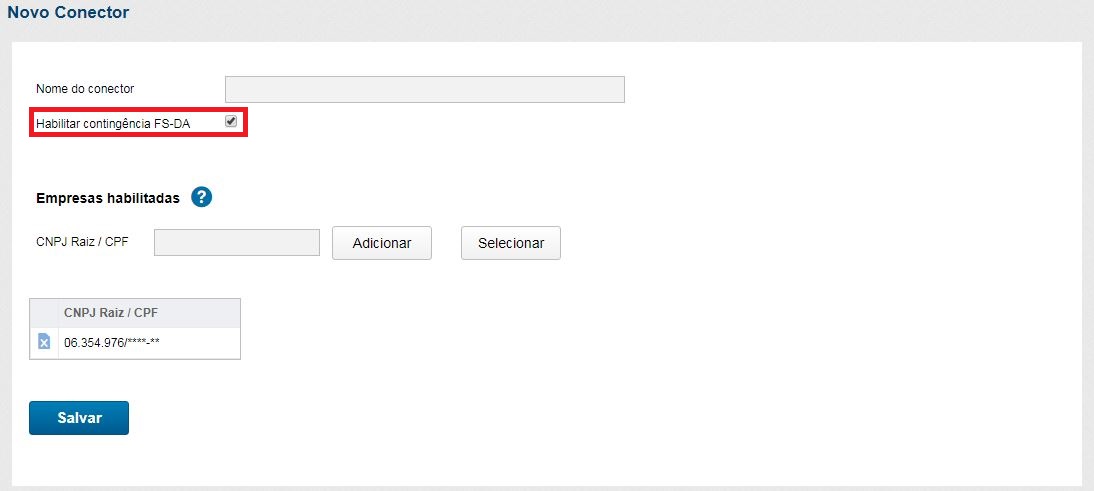Screen dimensions: 1094x491
Task: Focus the Nome do conector text field
Action: coord(424,89)
